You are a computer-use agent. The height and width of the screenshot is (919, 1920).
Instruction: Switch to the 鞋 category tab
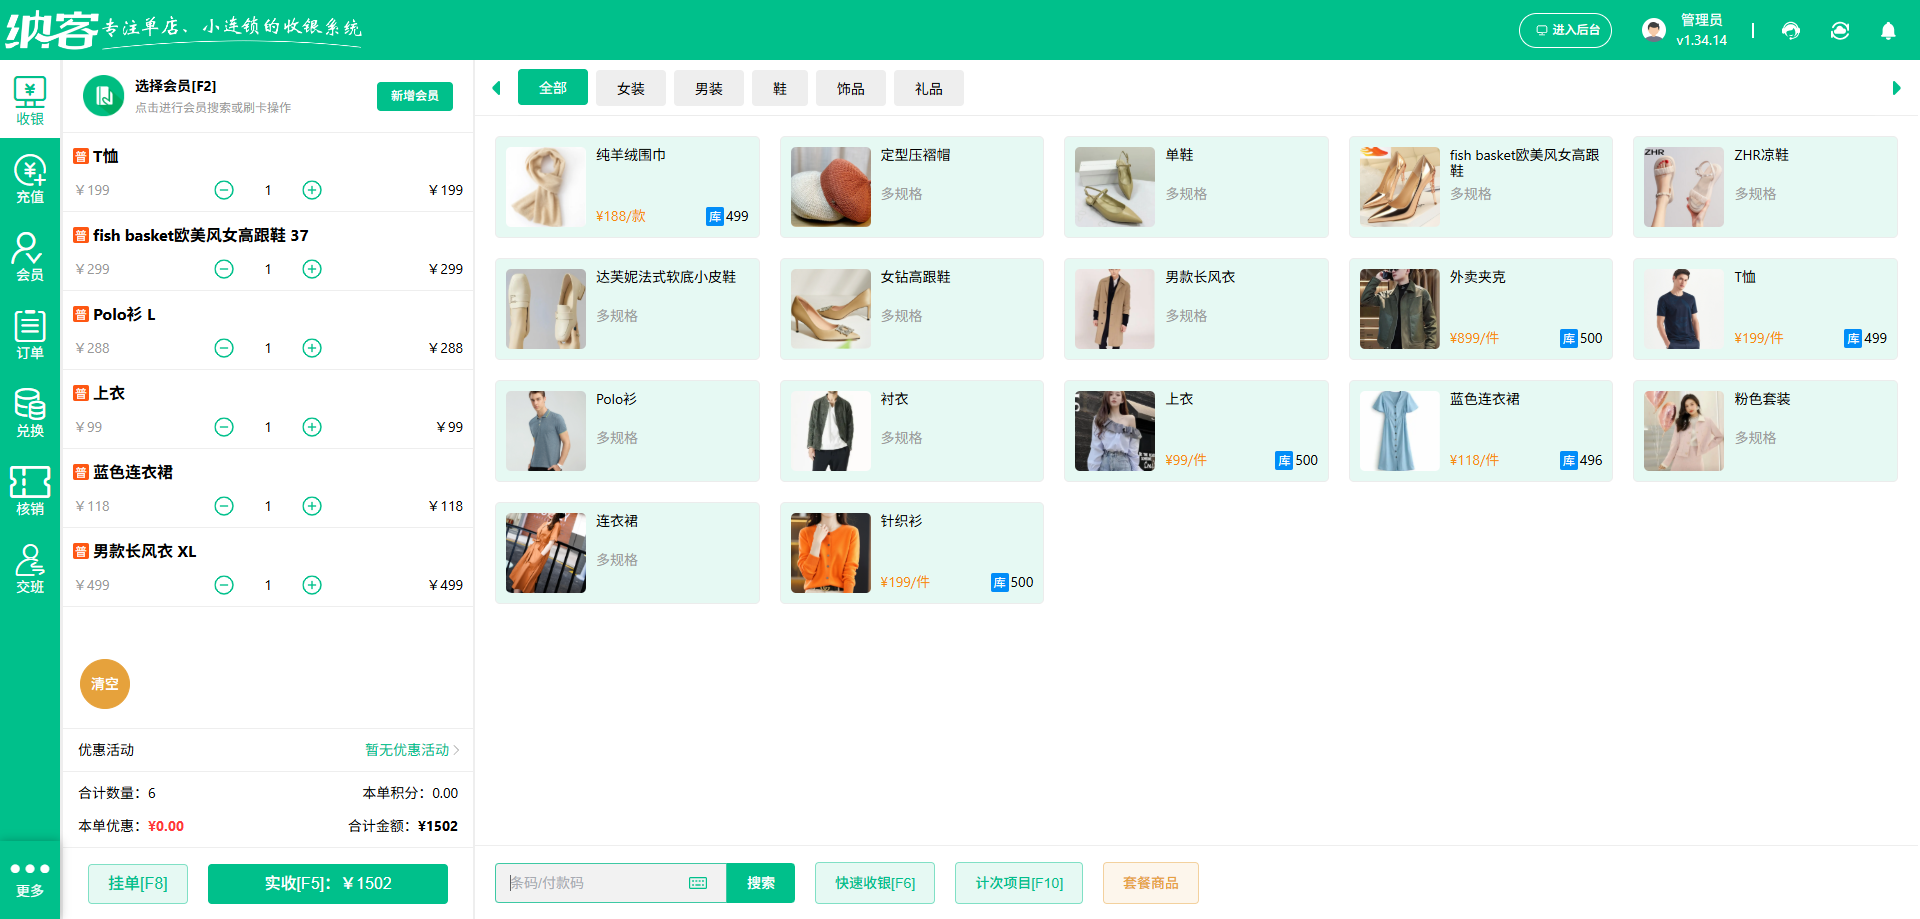point(780,88)
